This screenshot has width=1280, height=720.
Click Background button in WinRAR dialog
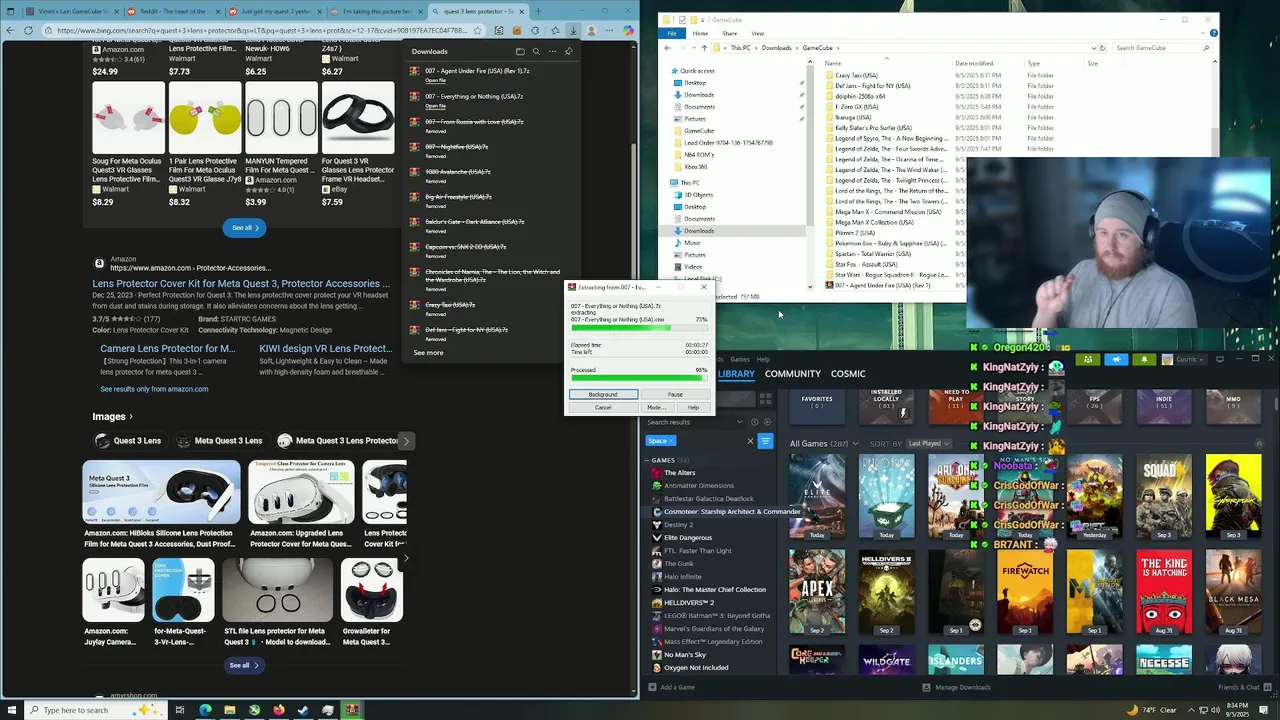pos(603,394)
